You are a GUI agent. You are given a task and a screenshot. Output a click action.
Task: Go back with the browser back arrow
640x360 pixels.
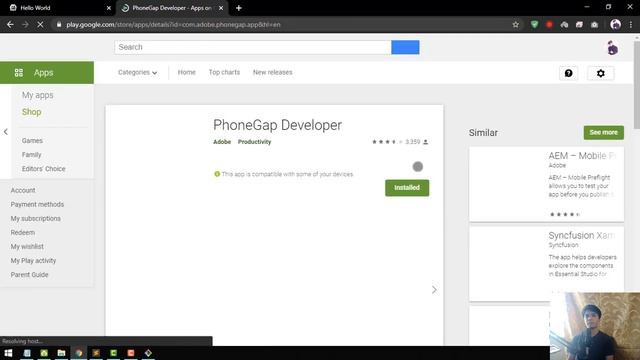pyautogui.click(x=10, y=24)
